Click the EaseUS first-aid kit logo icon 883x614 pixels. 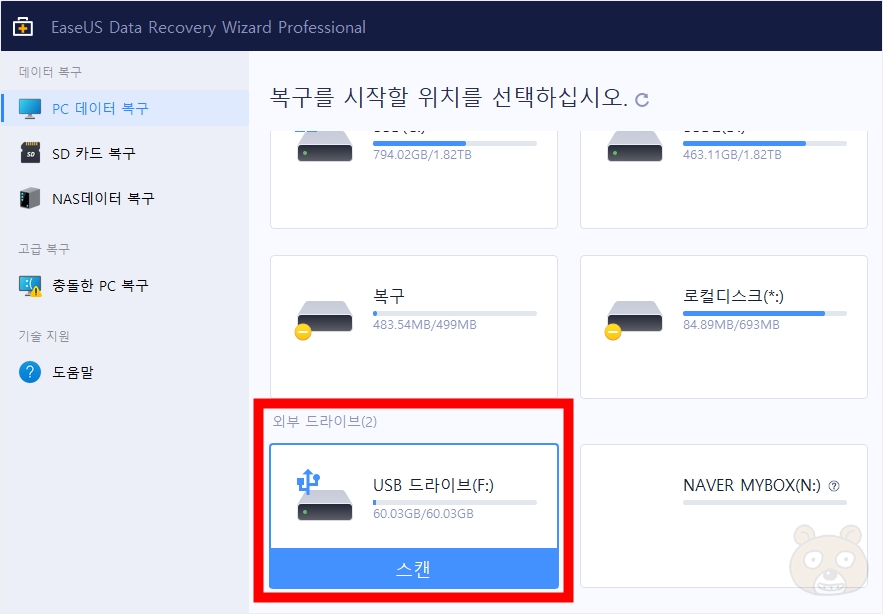[x=23, y=26]
